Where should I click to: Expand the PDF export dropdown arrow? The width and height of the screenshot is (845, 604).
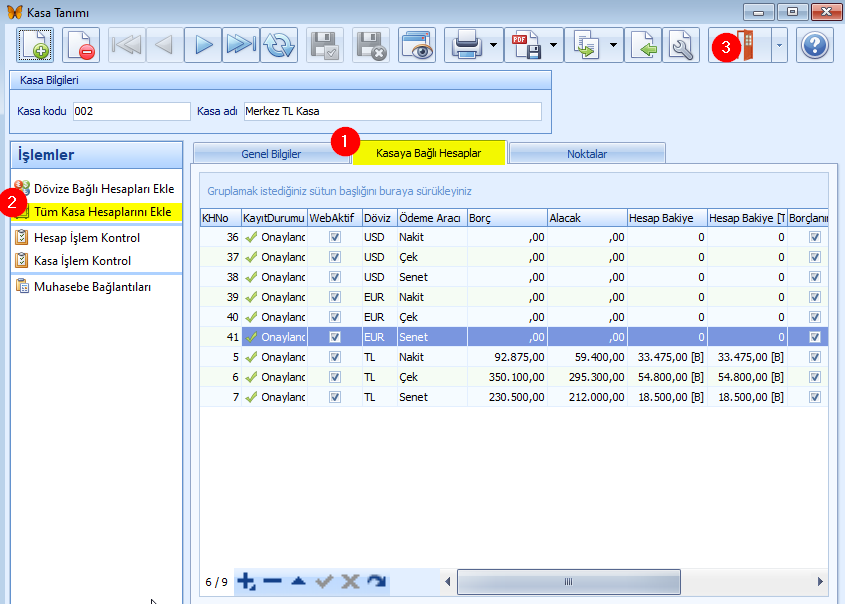(554, 45)
